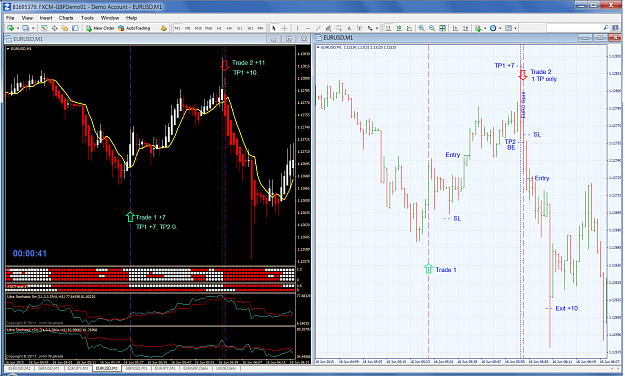The width and height of the screenshot is (625, 376).
Task: Select the Horizontal Line drawing tool
Action: click(x=307, y=28)
